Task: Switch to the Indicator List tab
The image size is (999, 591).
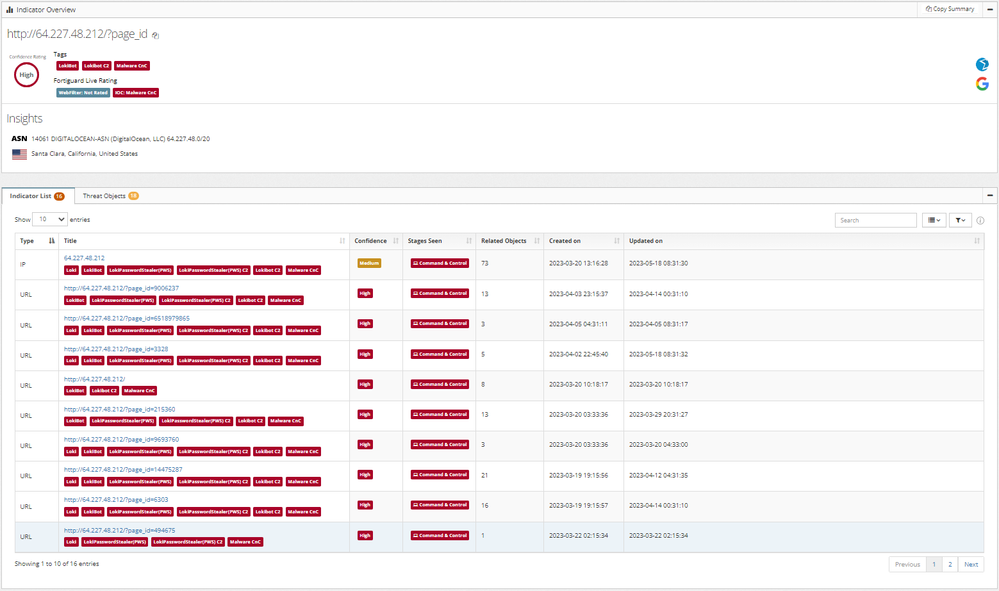Action: 37,196
